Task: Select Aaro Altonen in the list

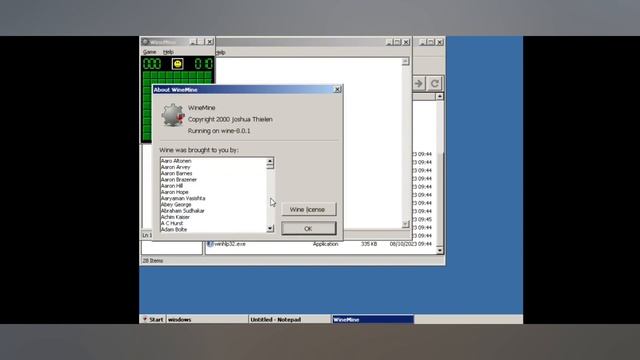Action: tap(176, 161)
